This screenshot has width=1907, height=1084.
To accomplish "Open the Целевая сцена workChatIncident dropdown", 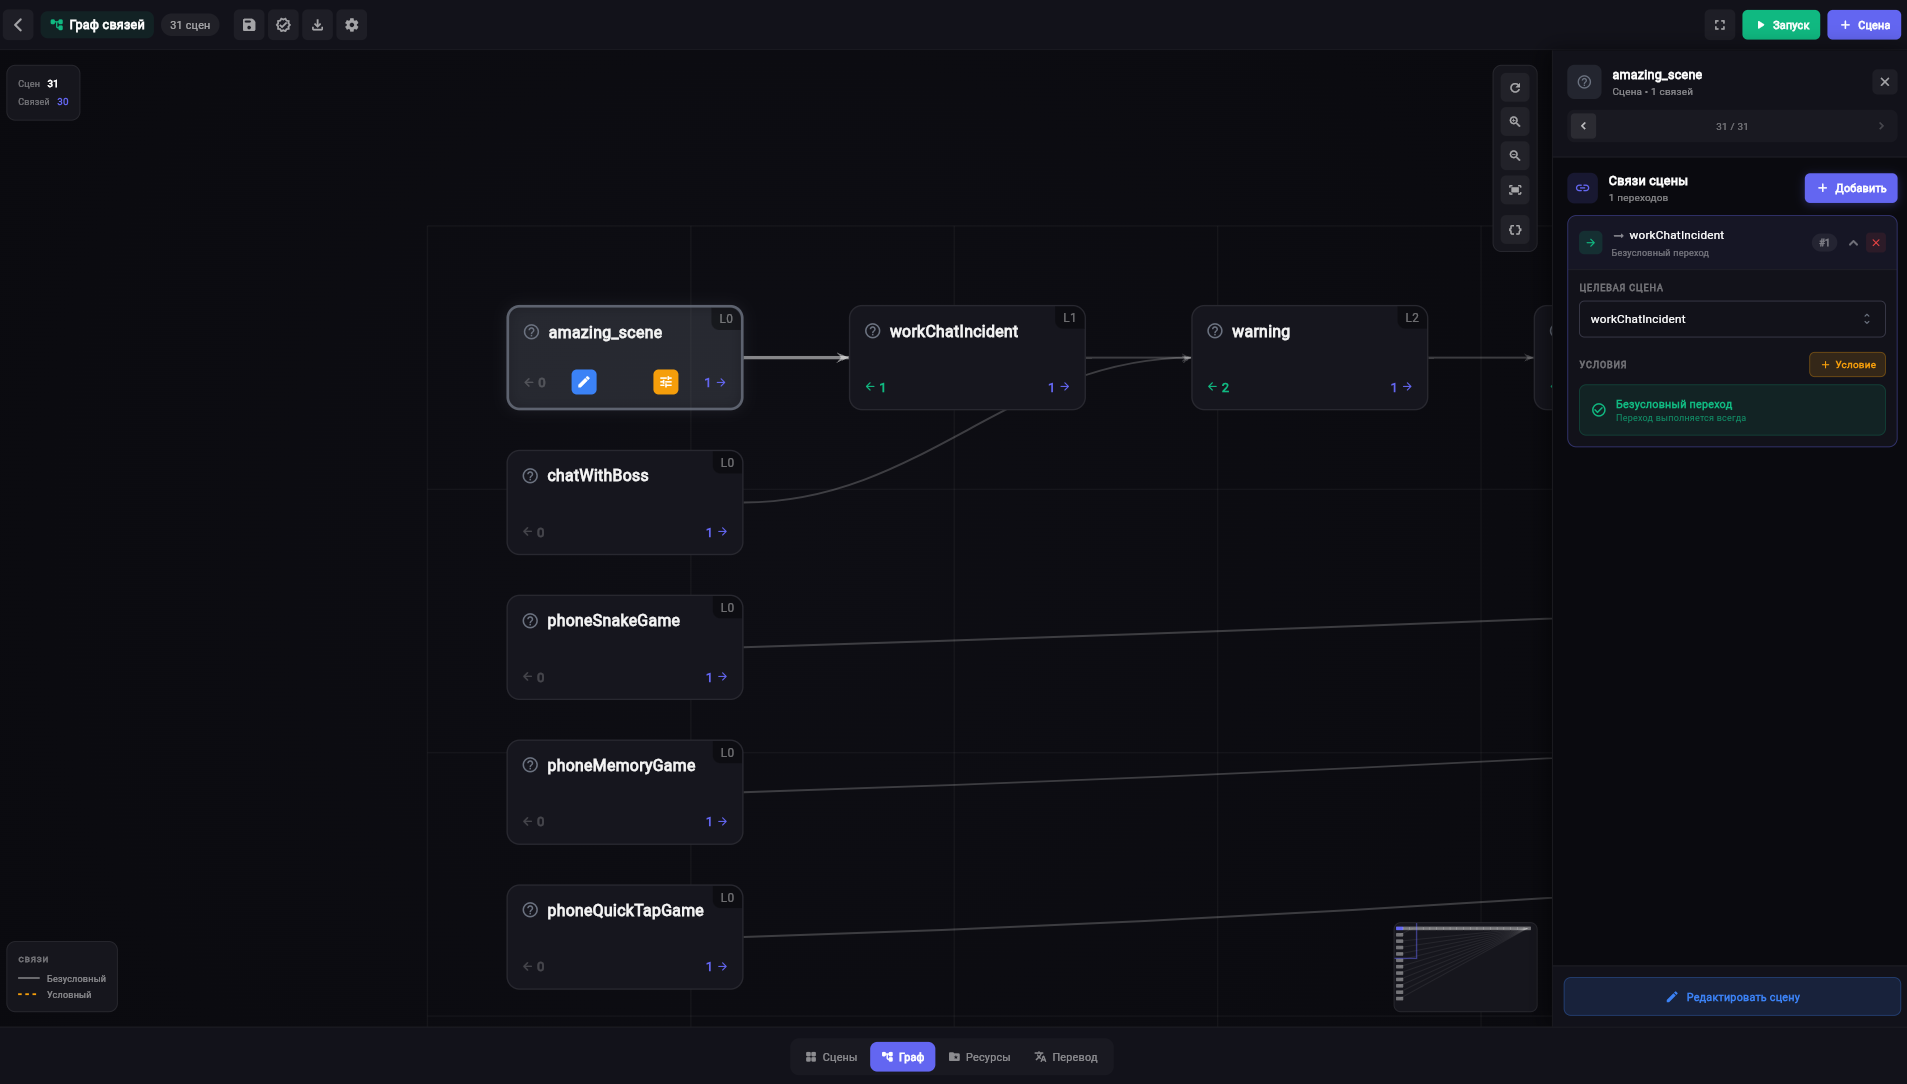I will tap(1732, 319).
